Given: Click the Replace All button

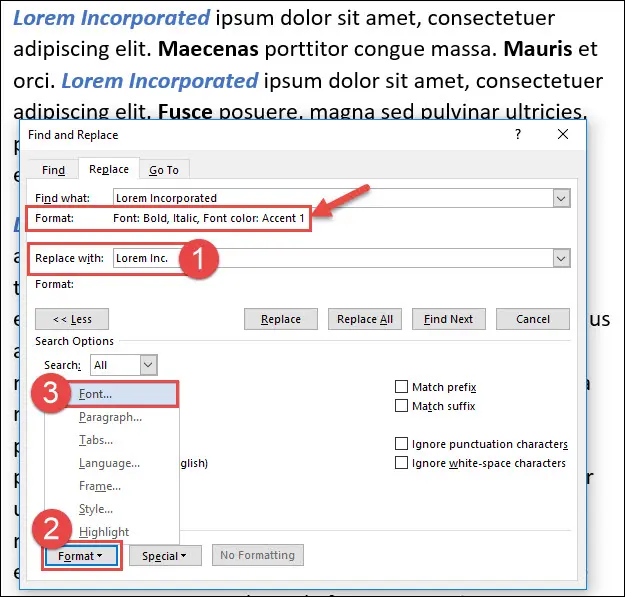Looking at the screenshot, I should click(x=365, y=319).
